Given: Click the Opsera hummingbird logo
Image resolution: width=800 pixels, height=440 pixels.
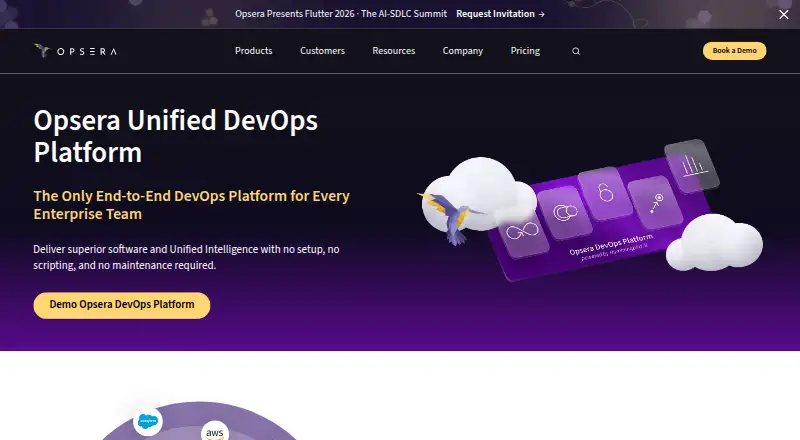Looking at the screenshot, I should coord(76,51).
